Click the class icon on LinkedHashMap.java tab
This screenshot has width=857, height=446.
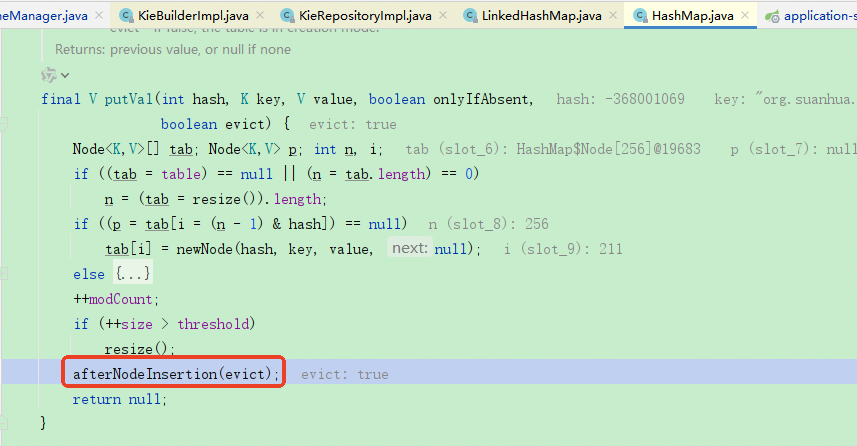coord(470,16)
